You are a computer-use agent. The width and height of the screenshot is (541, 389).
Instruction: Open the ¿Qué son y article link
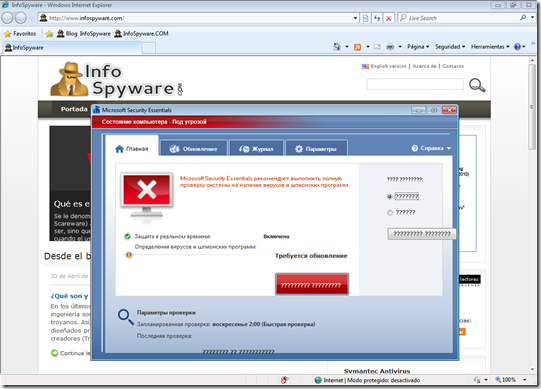[x=69, y=296]
